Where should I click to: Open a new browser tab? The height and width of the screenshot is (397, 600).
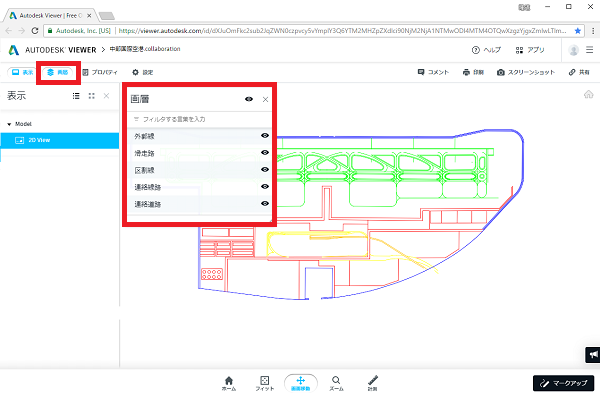pos(106,16)
